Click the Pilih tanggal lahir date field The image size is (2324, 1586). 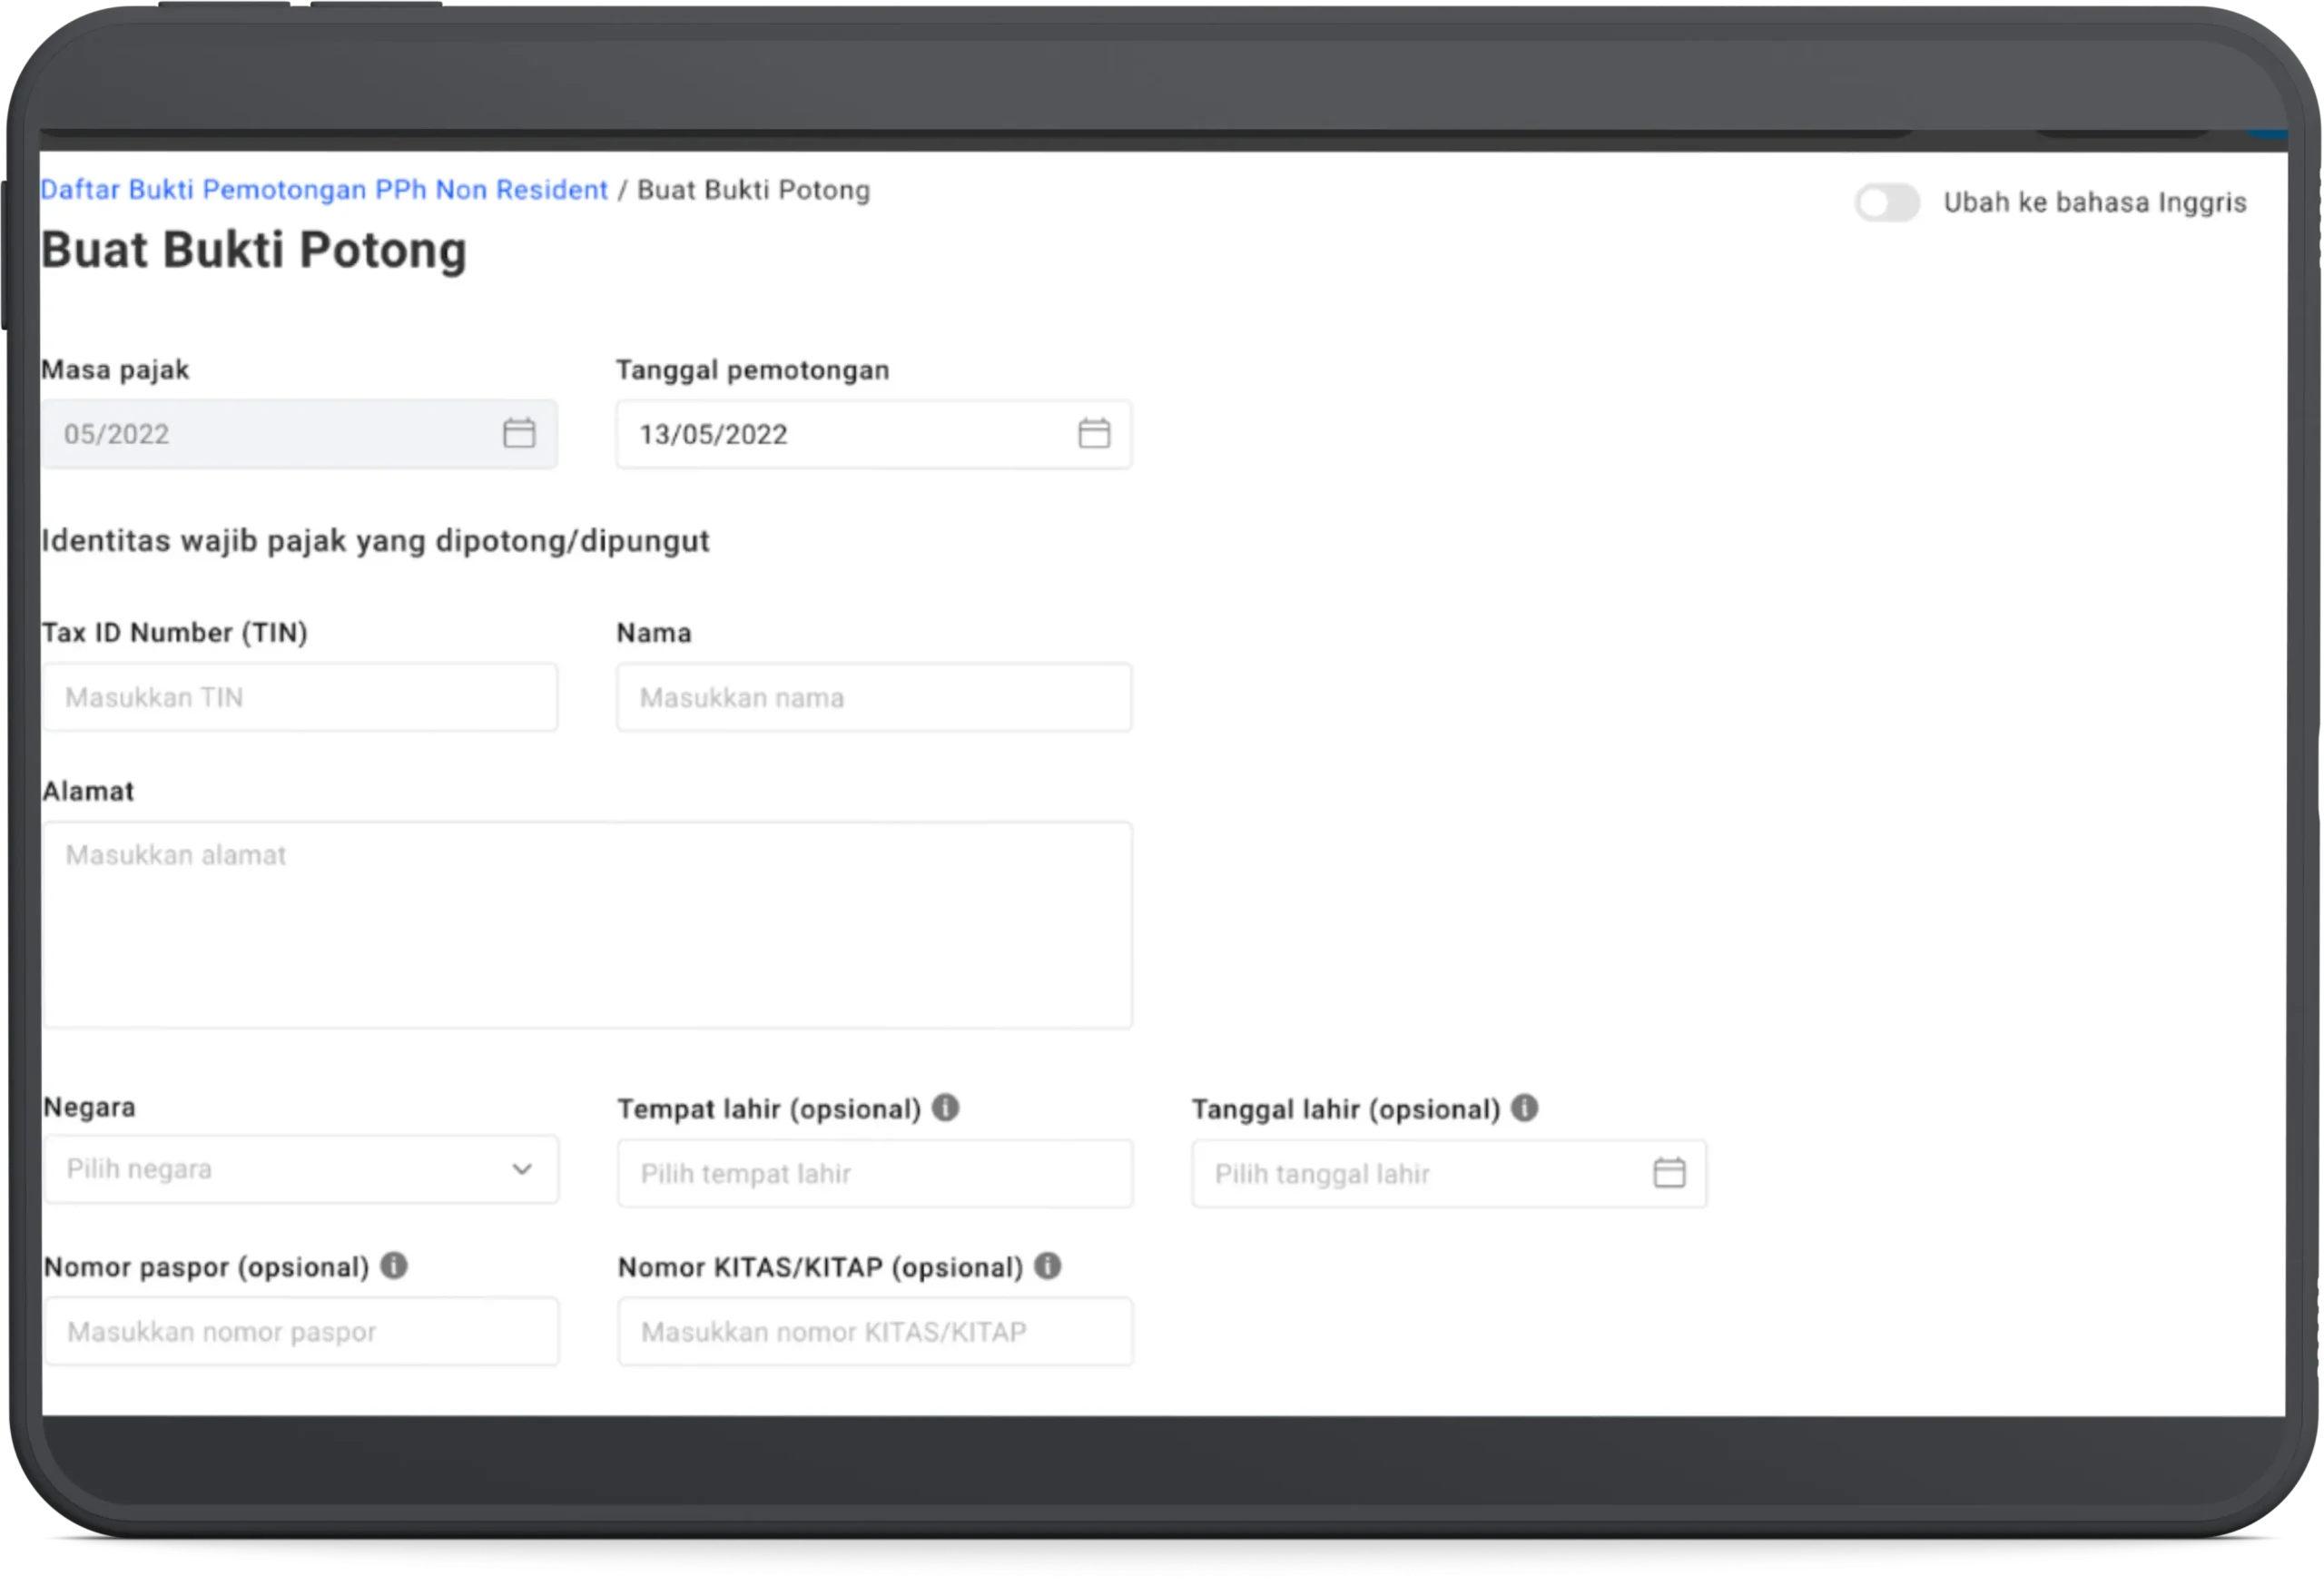pyautogui.click(x=1420, y=1173)
